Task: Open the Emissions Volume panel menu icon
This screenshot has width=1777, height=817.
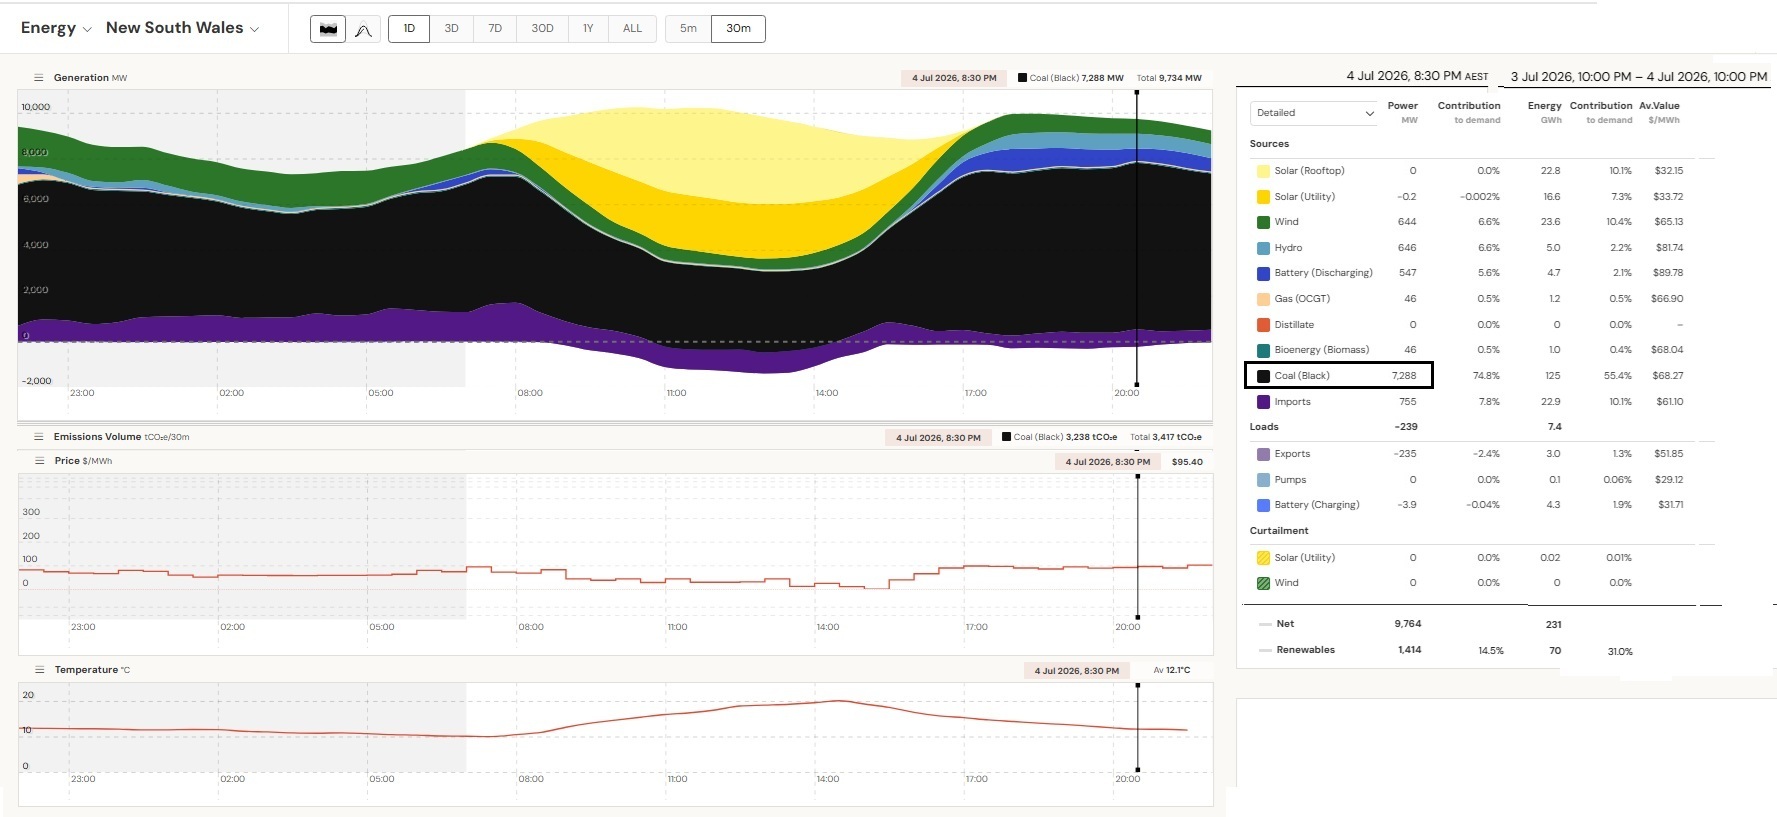Action: [39, 437]
